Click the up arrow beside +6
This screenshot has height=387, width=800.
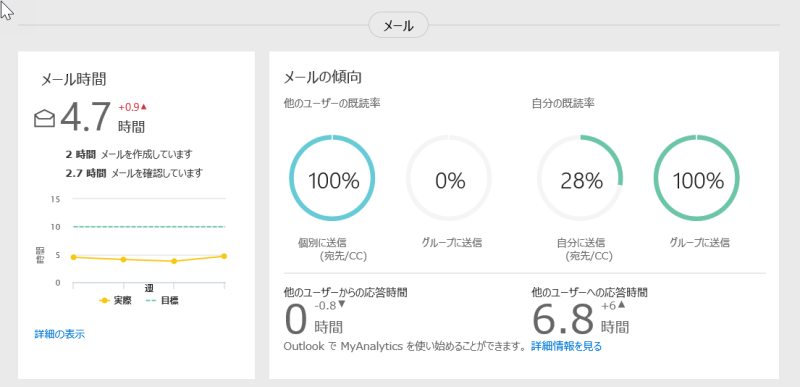click(x=621, y=305)
